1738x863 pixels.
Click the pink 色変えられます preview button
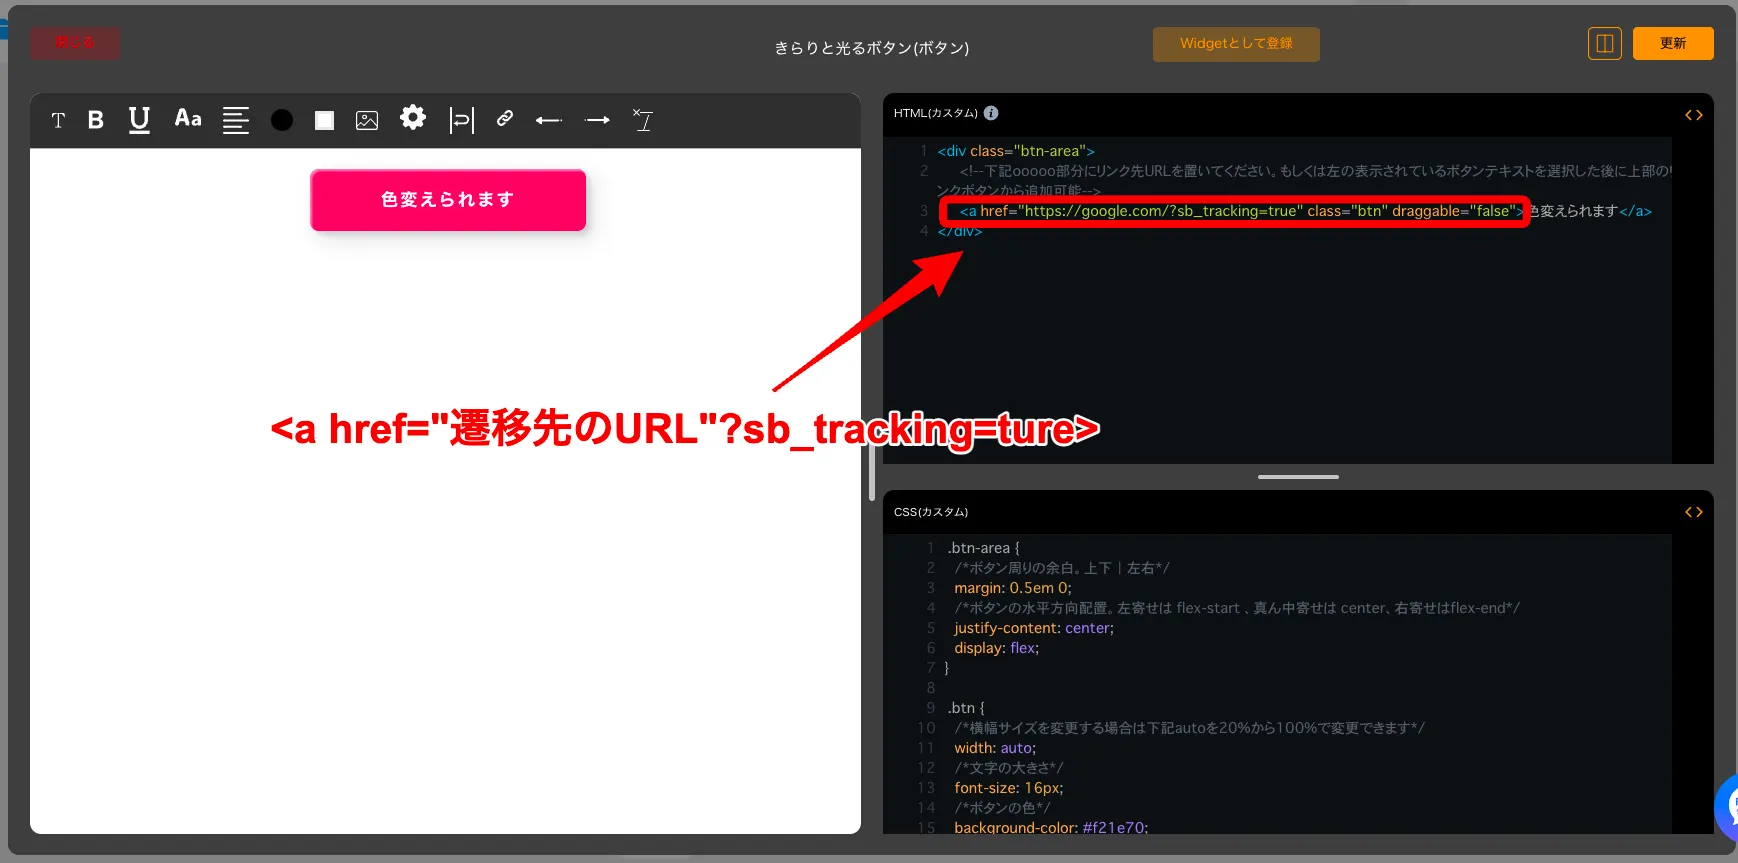[x=448, y=200]
